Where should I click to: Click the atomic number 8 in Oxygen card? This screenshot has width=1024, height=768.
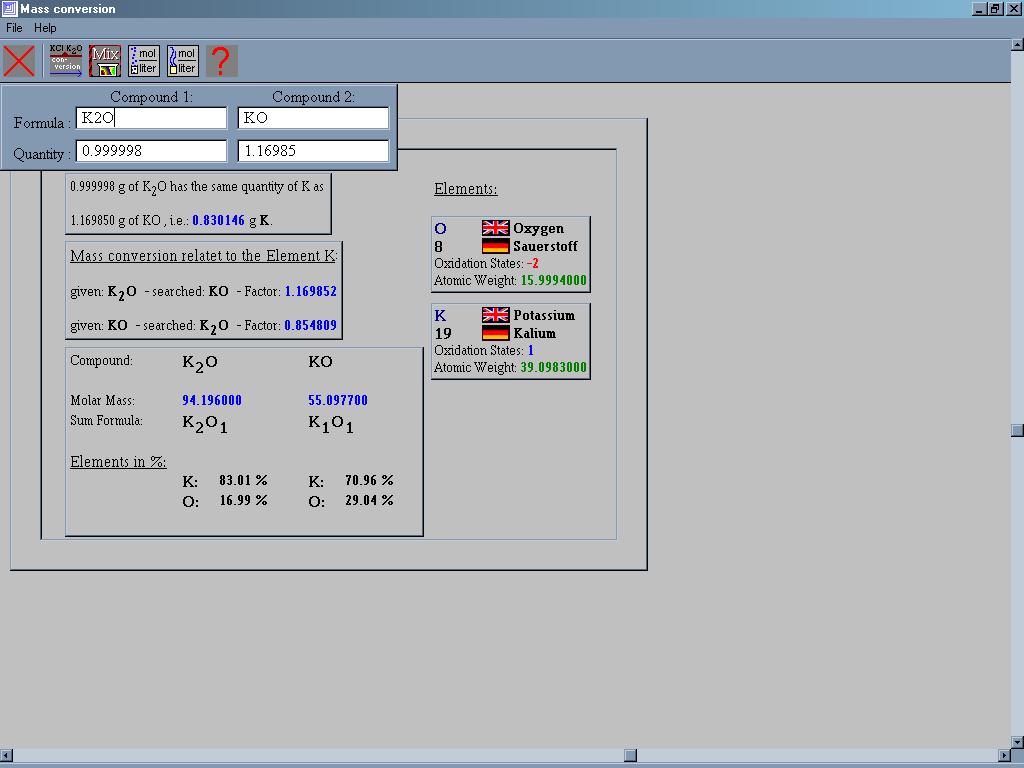coord(438,247)
